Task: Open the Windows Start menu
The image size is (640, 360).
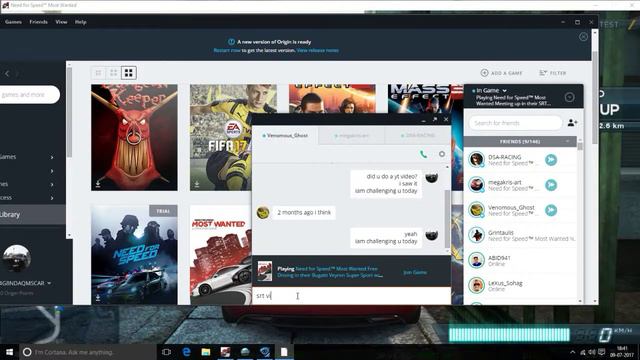Action: pos(9,352)
